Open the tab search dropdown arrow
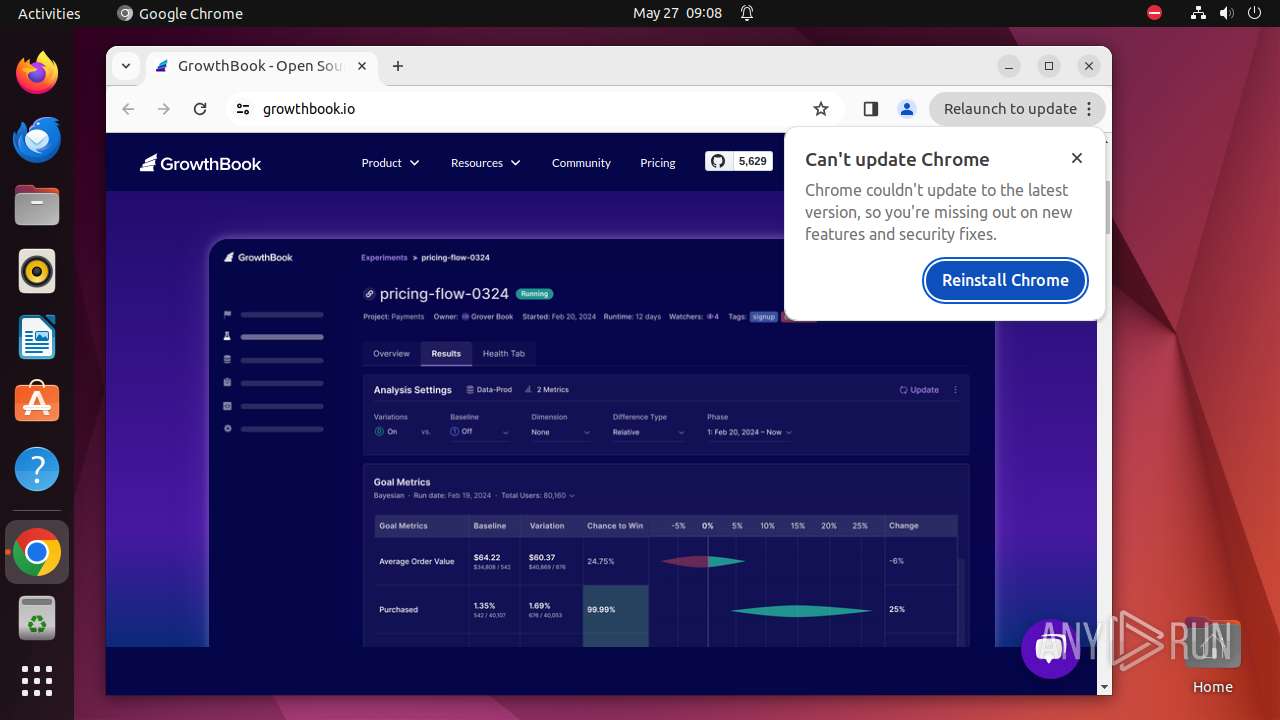The image size is (1280, 720). coord(125,66)
